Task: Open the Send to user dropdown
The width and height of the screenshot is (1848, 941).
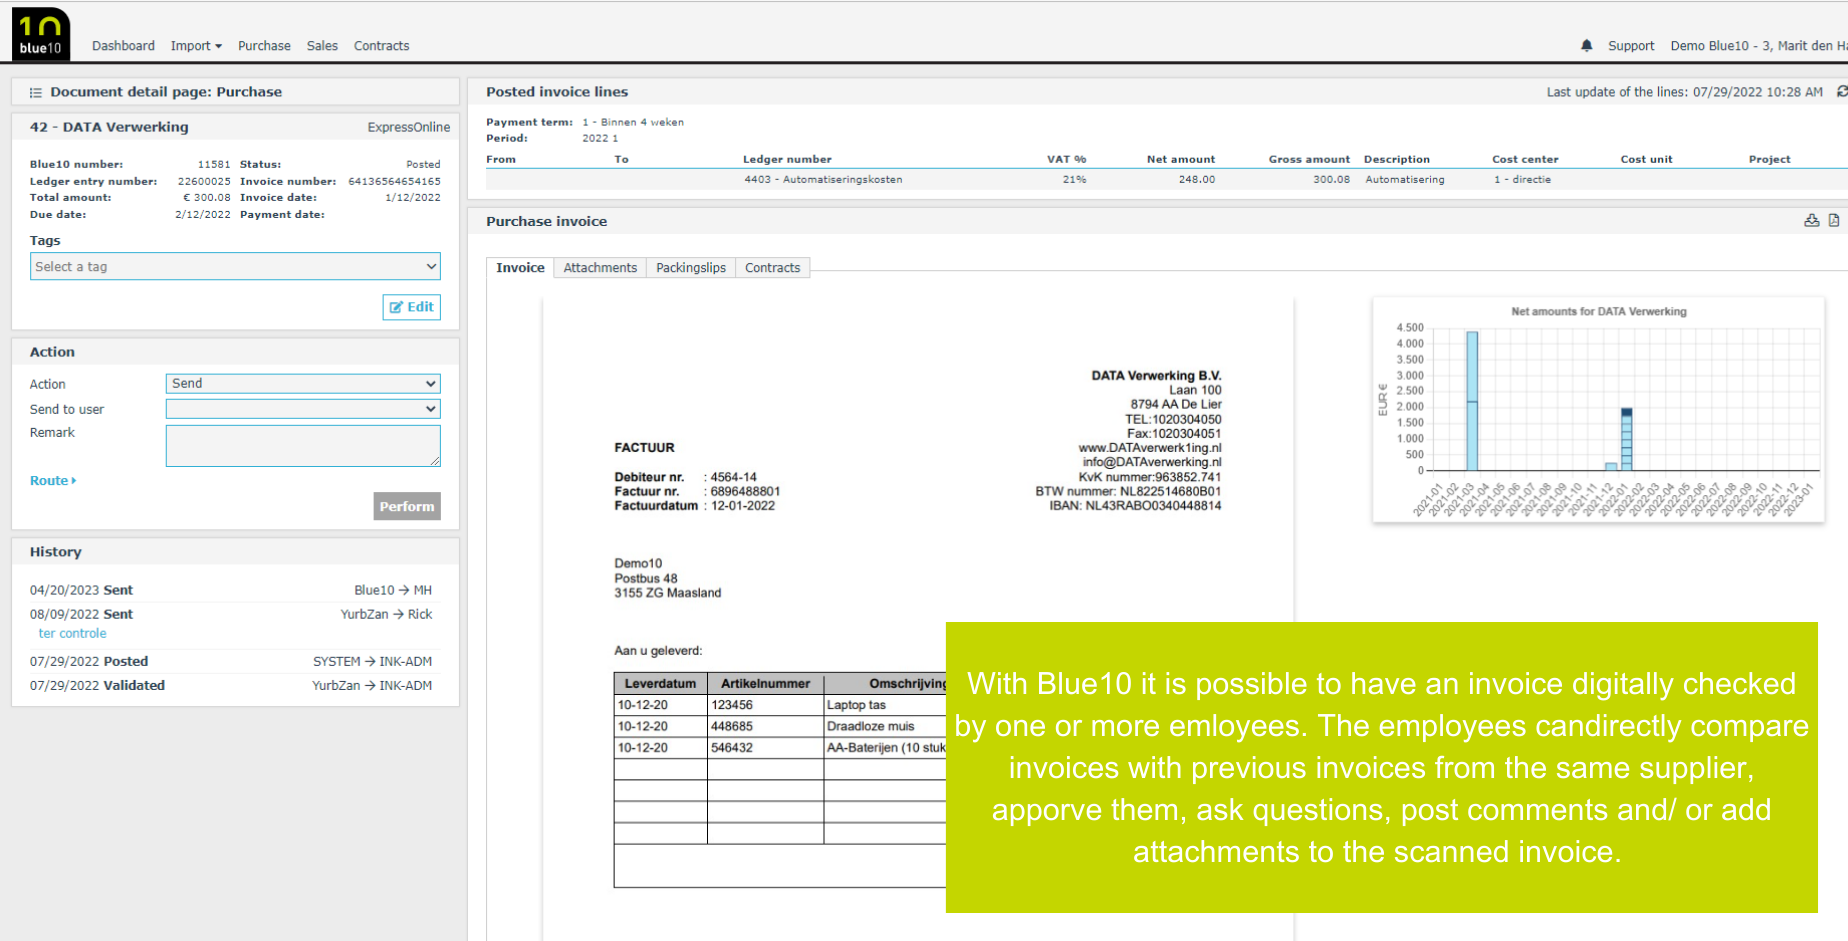Action: click(x=303, y=409)
